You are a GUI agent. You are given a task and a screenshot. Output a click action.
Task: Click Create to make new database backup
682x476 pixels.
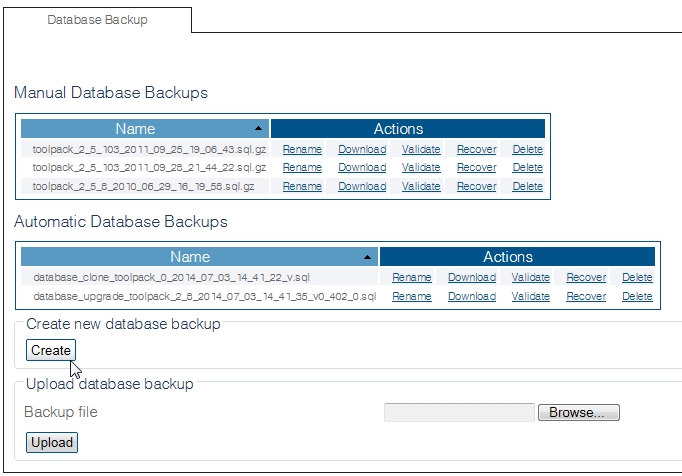tap(50, 350)
